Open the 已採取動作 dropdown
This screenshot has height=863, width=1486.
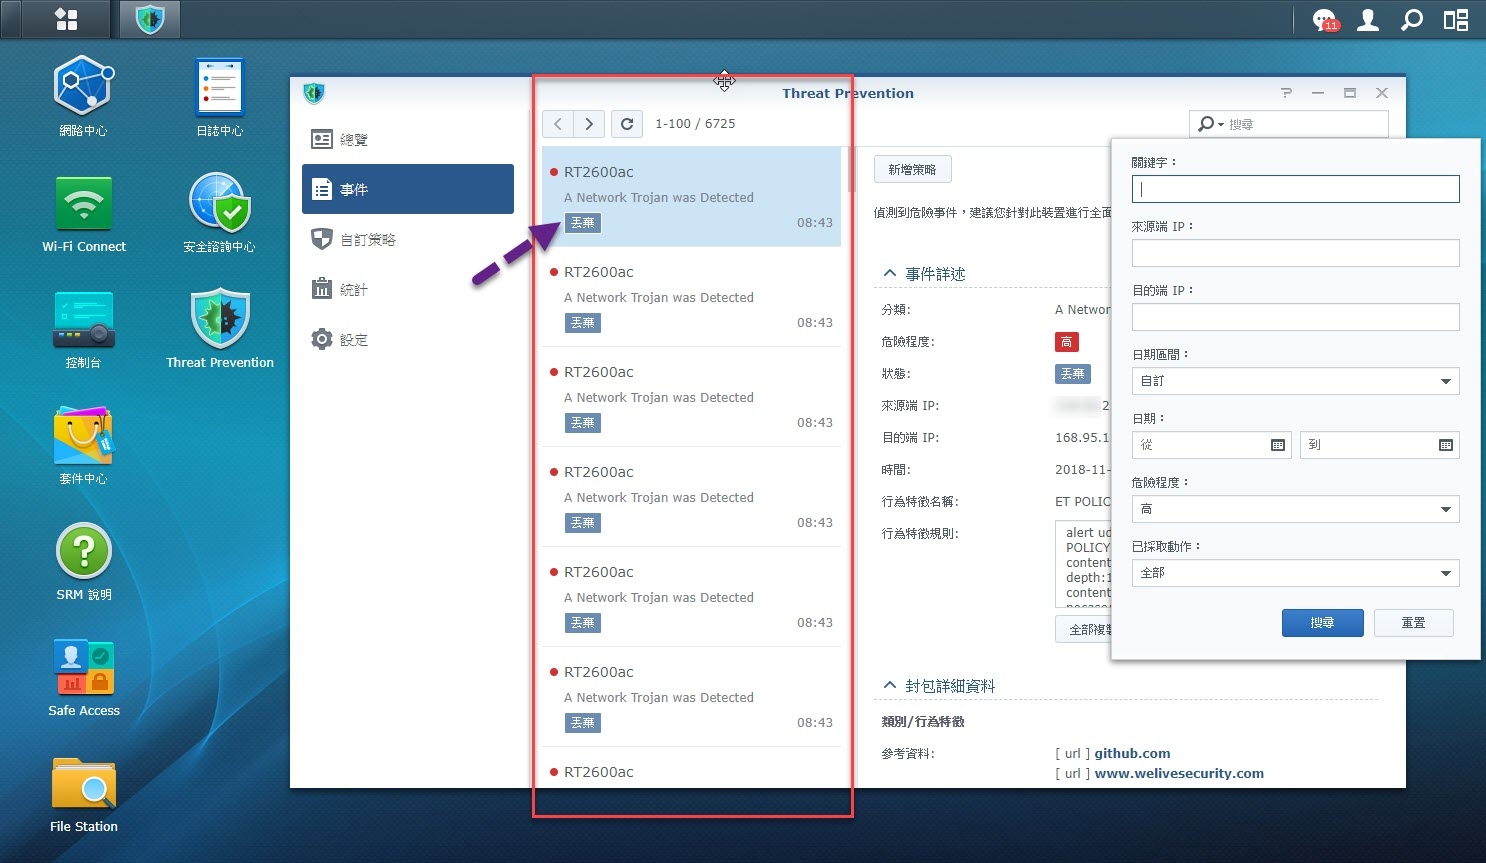(x=1296, y=573)
